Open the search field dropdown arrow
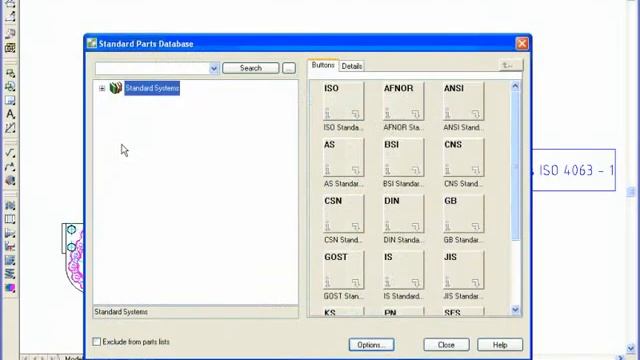This screenshot has width=640, height=360. point(213,68)
